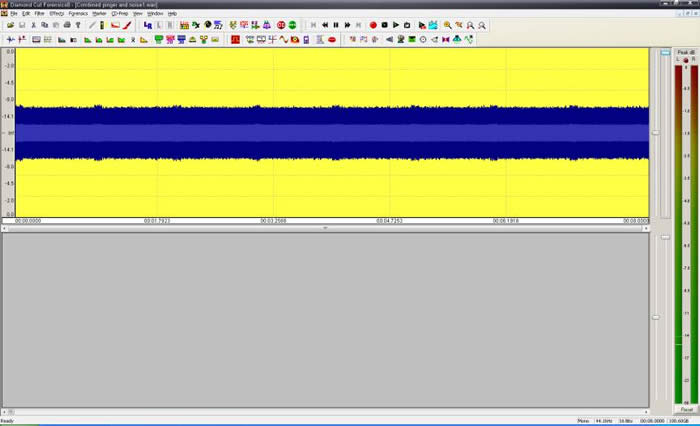700x426 pixels.
Task: Click the red sine wave icon
Action: click(x=283, y=40)
